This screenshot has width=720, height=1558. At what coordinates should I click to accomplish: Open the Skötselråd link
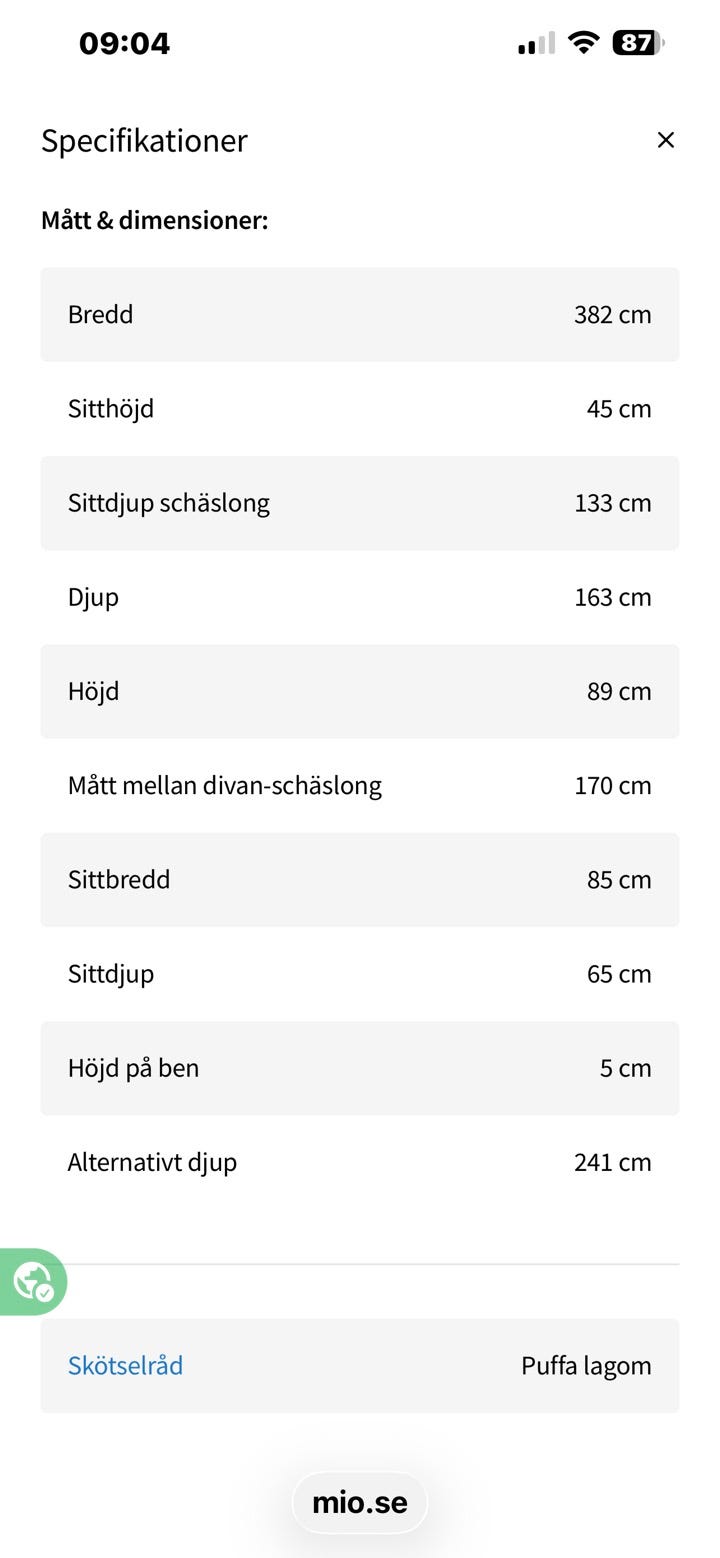click(x=125, y=1365)
